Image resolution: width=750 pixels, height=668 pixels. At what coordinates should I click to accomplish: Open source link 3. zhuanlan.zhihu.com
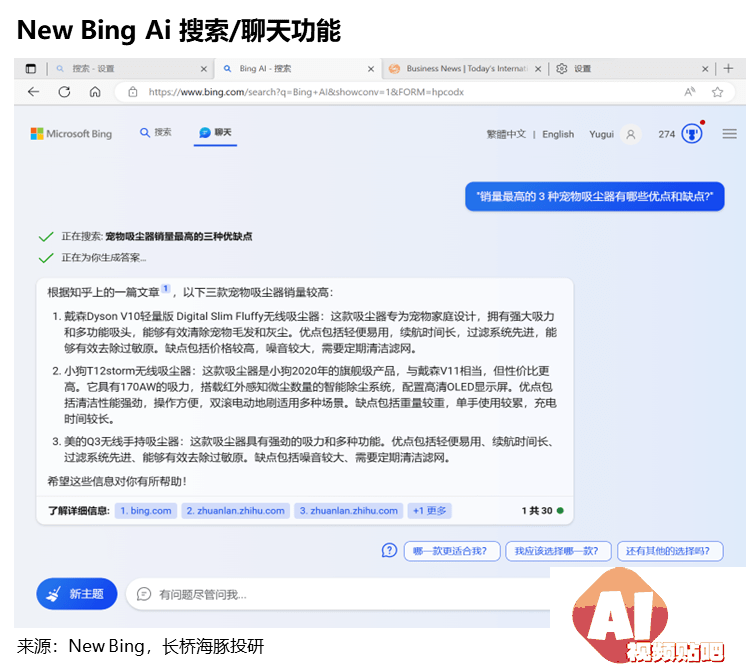(x=349, y=511)
